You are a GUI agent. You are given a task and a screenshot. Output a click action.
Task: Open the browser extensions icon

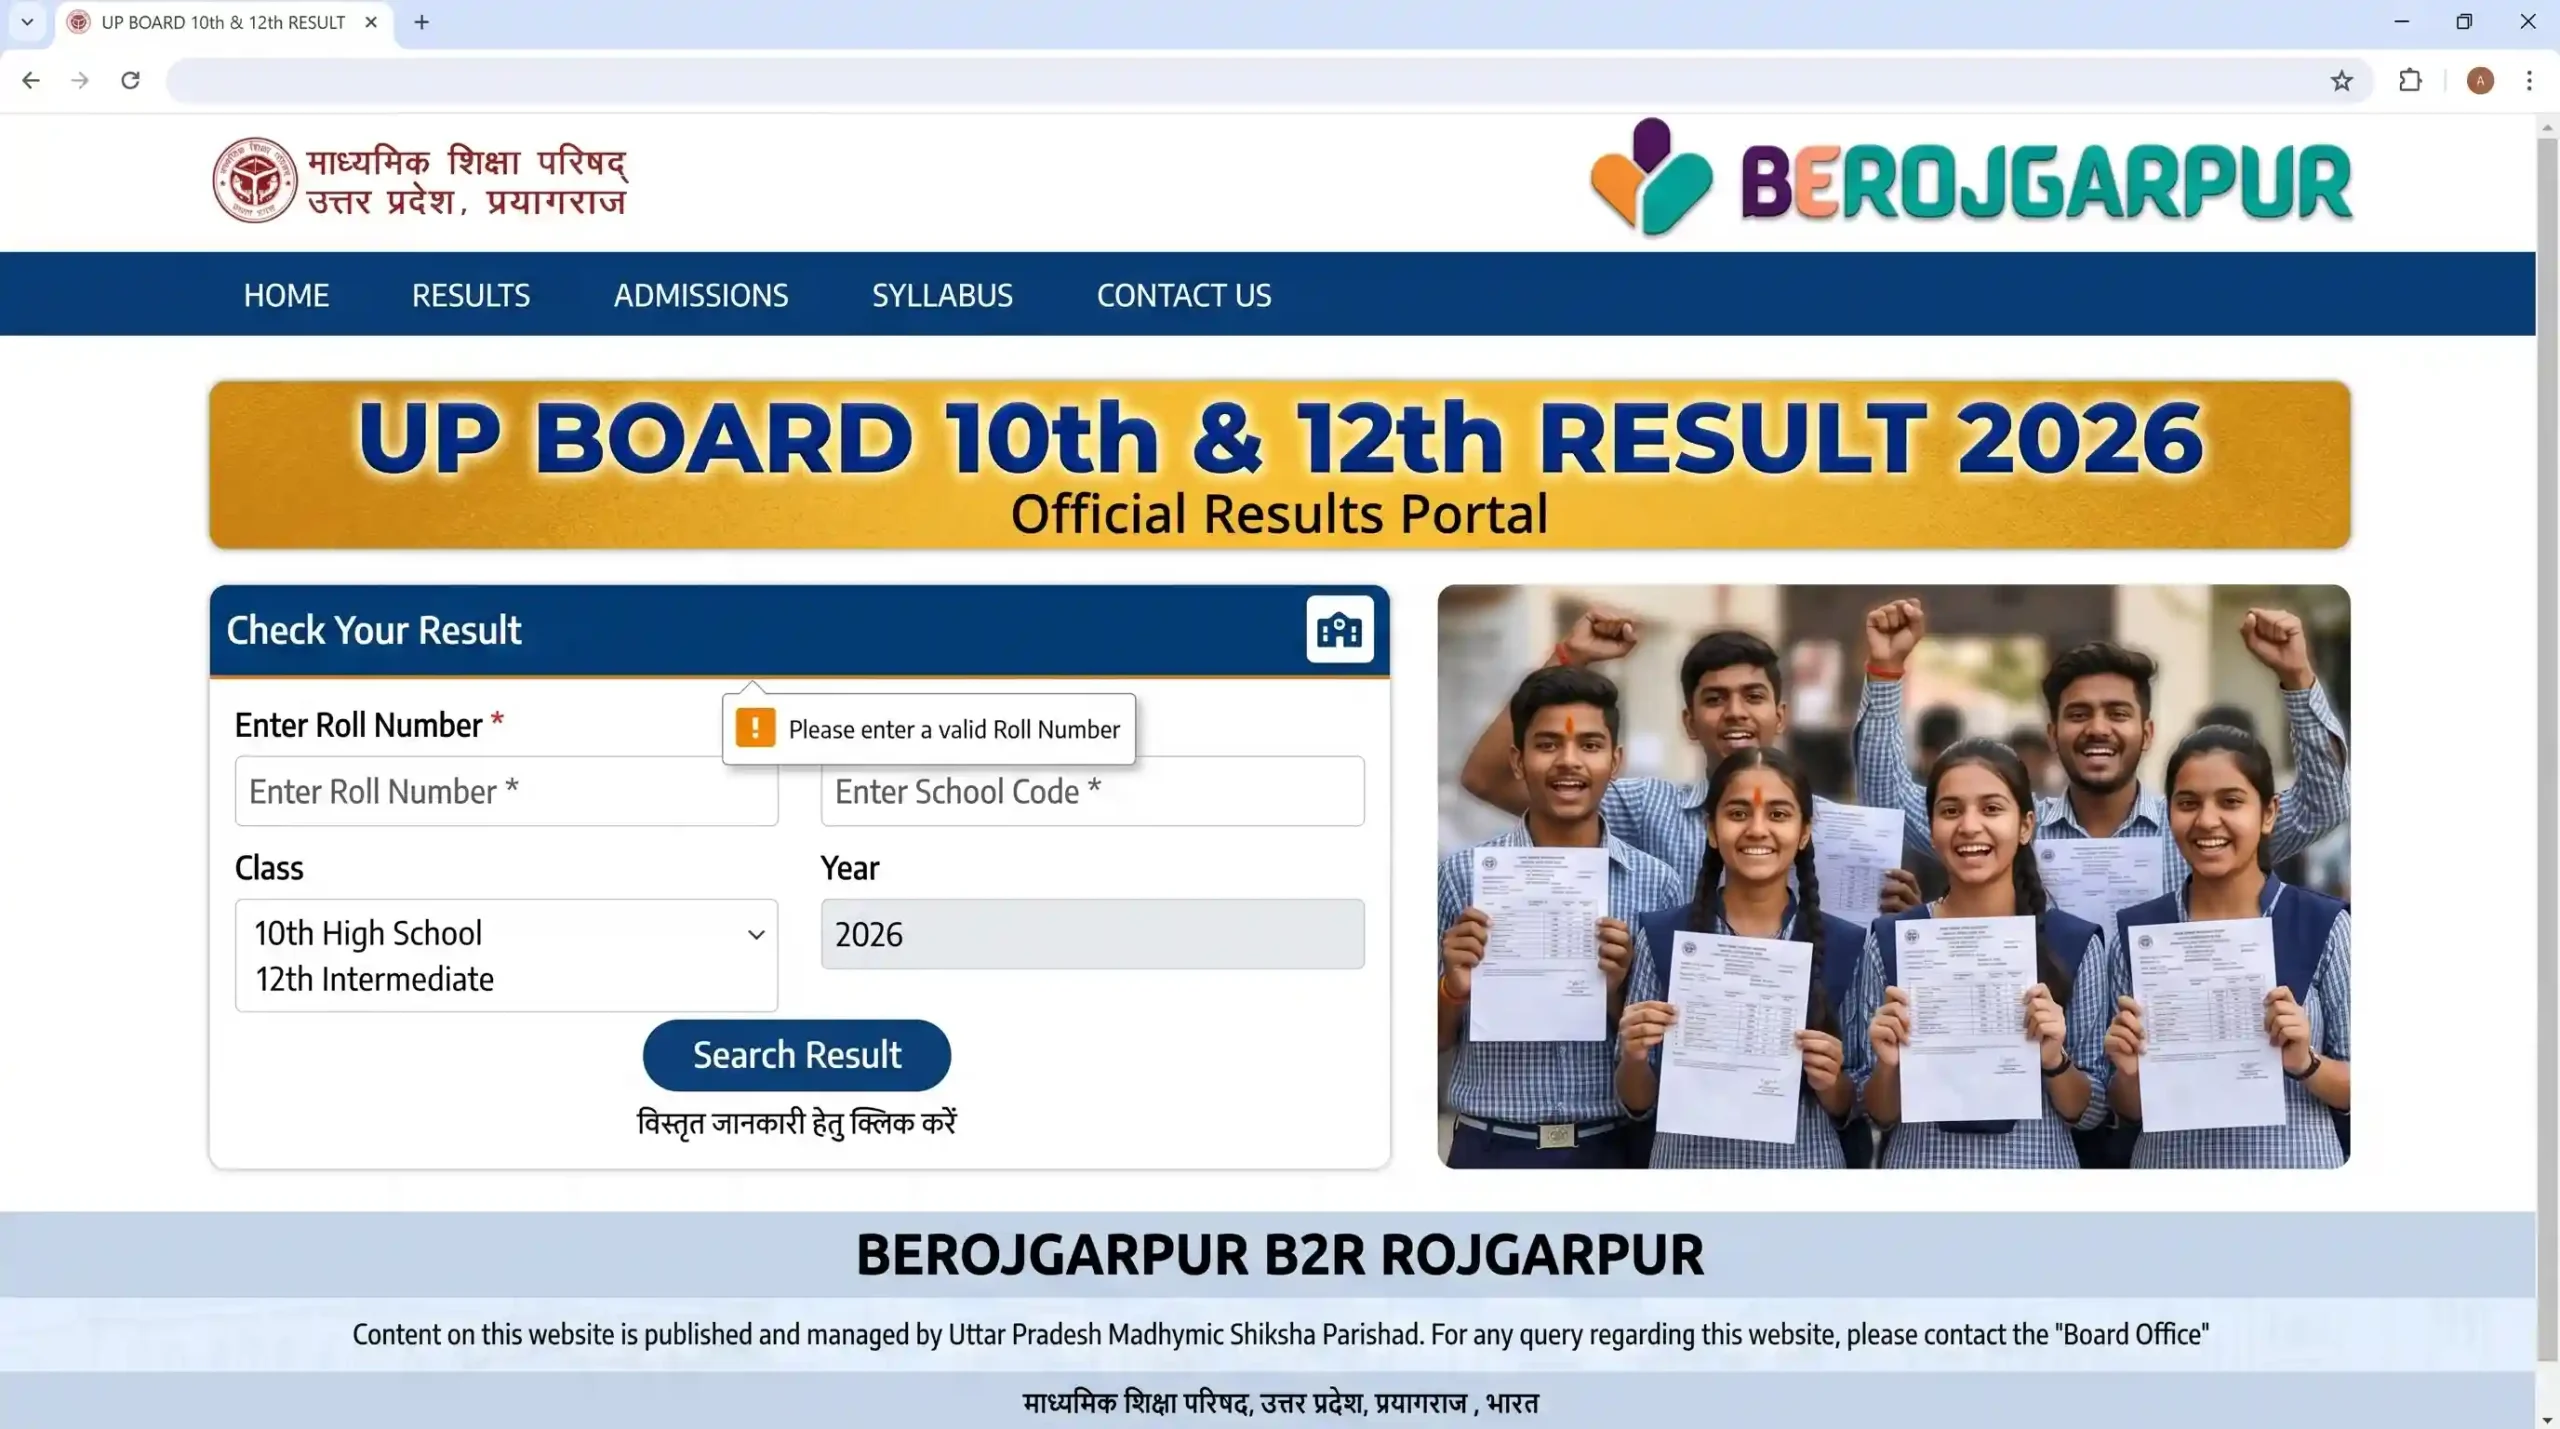click(x=2411, y=80)
